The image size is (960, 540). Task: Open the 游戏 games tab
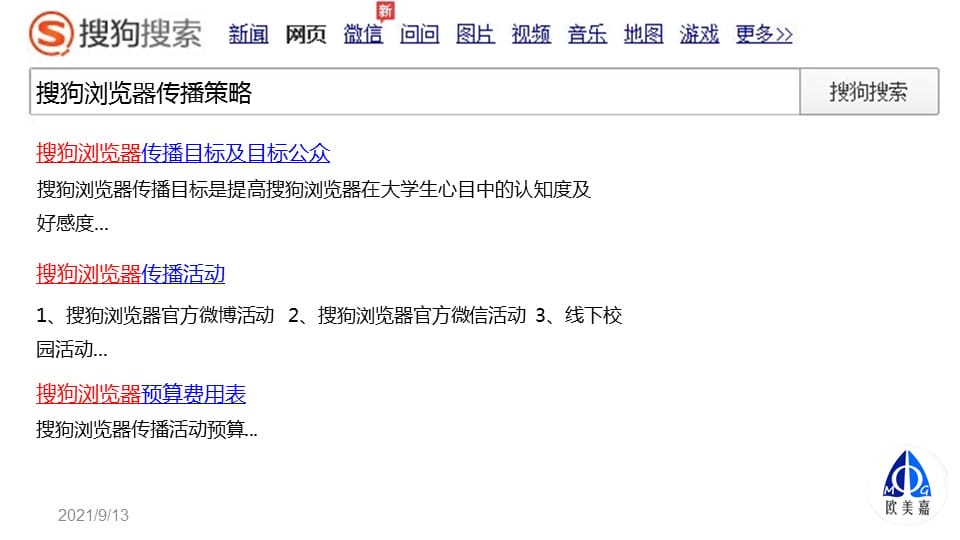(x=699, y=34)
